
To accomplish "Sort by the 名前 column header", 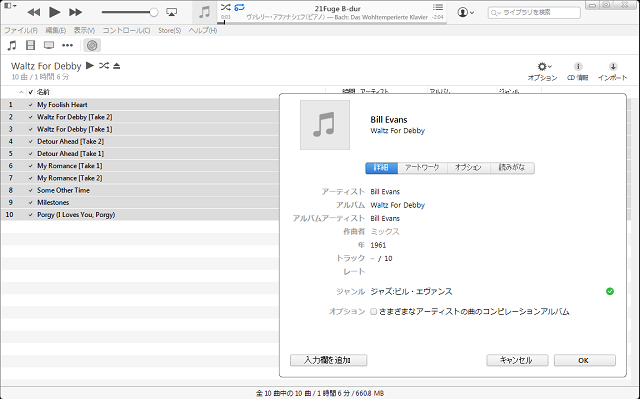I will [43, 92].
